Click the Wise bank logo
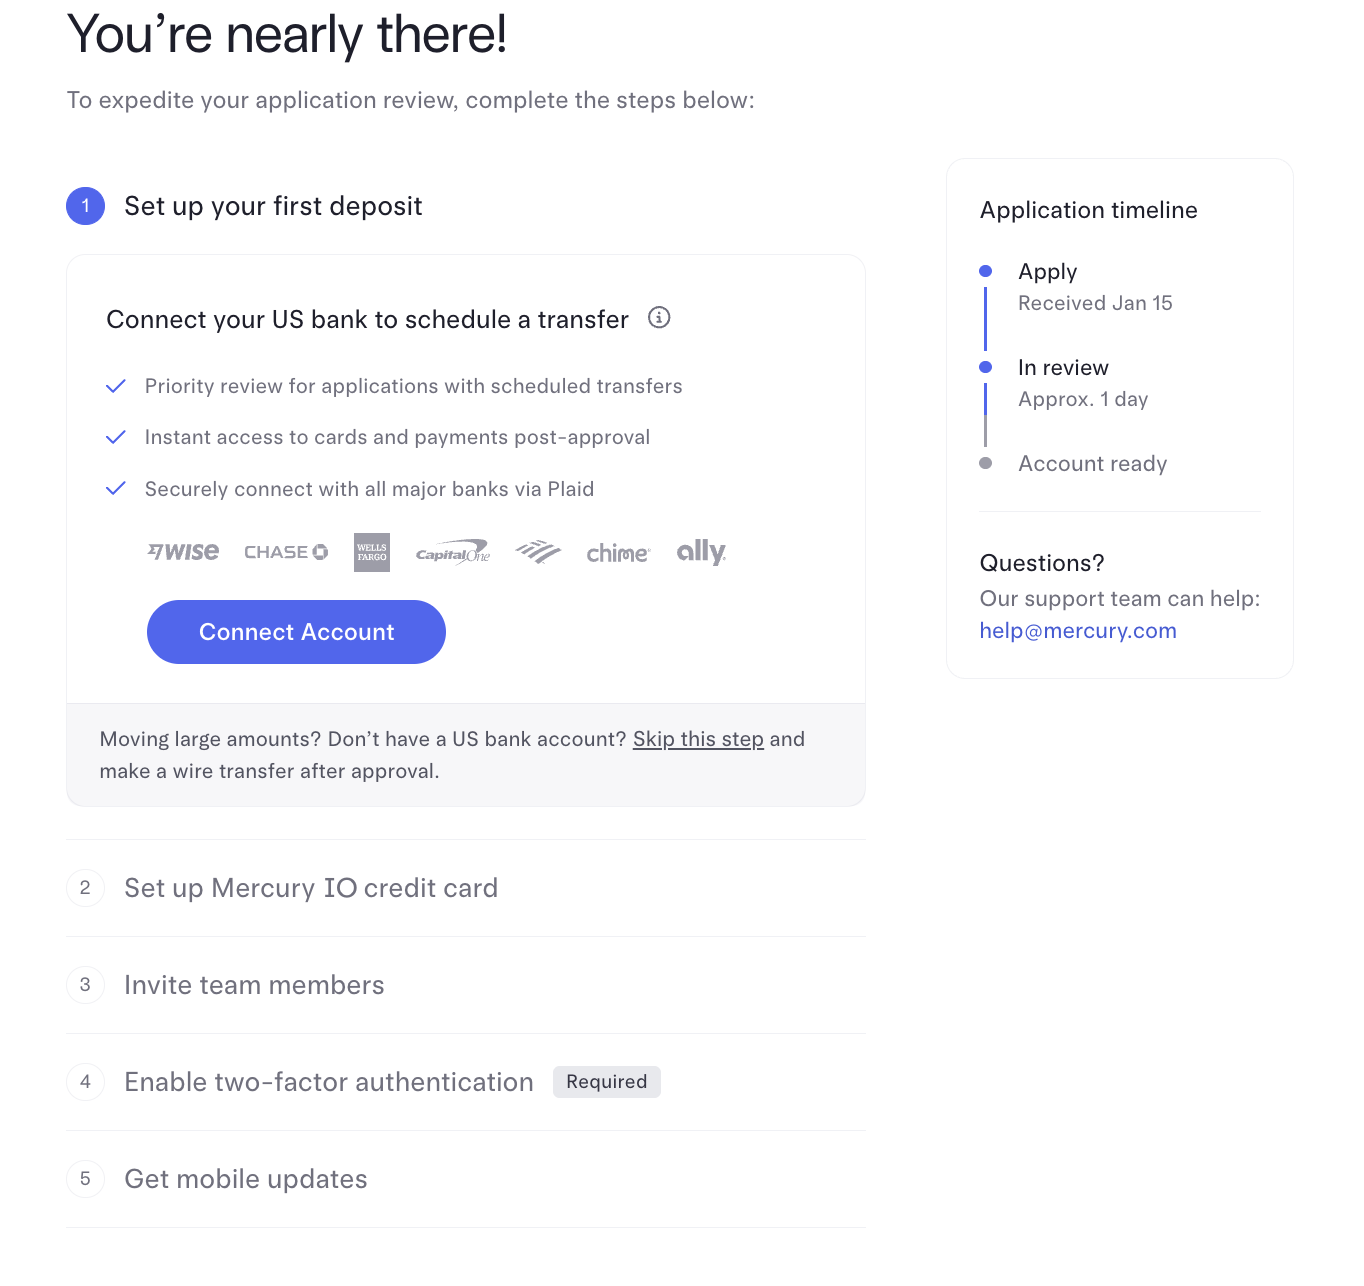The width and height of the screenshot is (1364, 1286). click(x=183, y=552)
